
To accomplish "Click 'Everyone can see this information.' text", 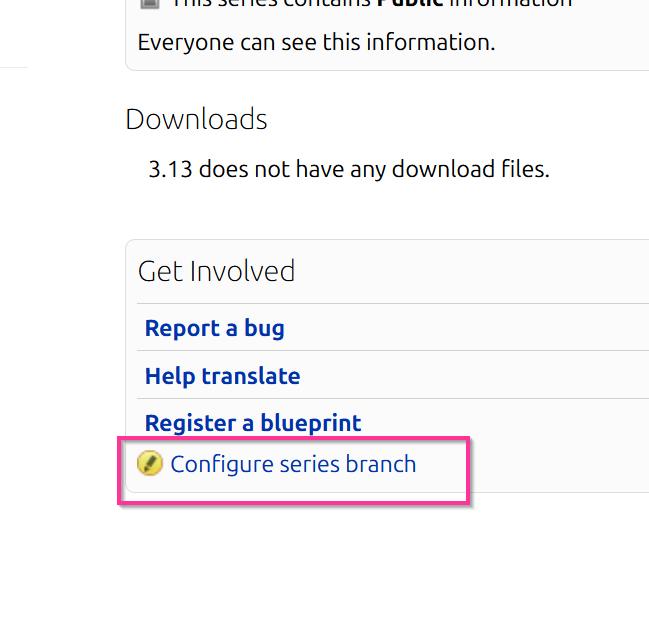I will pos(316,42).
